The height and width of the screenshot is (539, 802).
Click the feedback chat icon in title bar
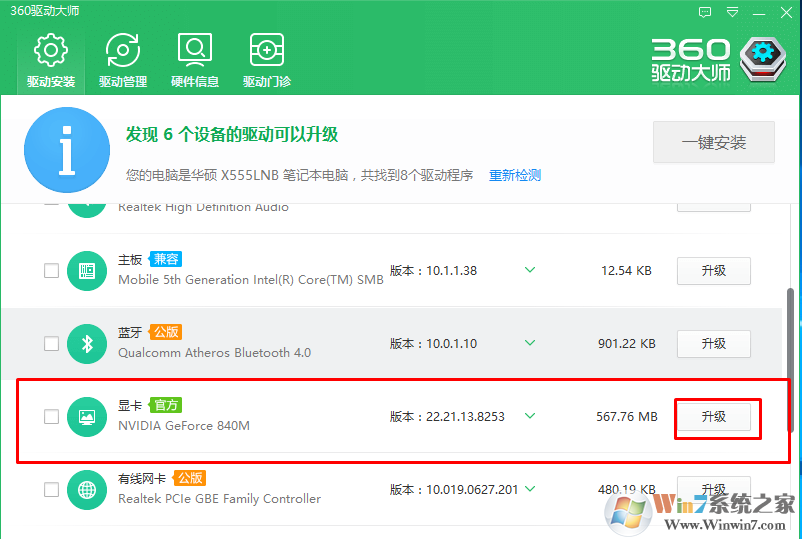[705, 12]
